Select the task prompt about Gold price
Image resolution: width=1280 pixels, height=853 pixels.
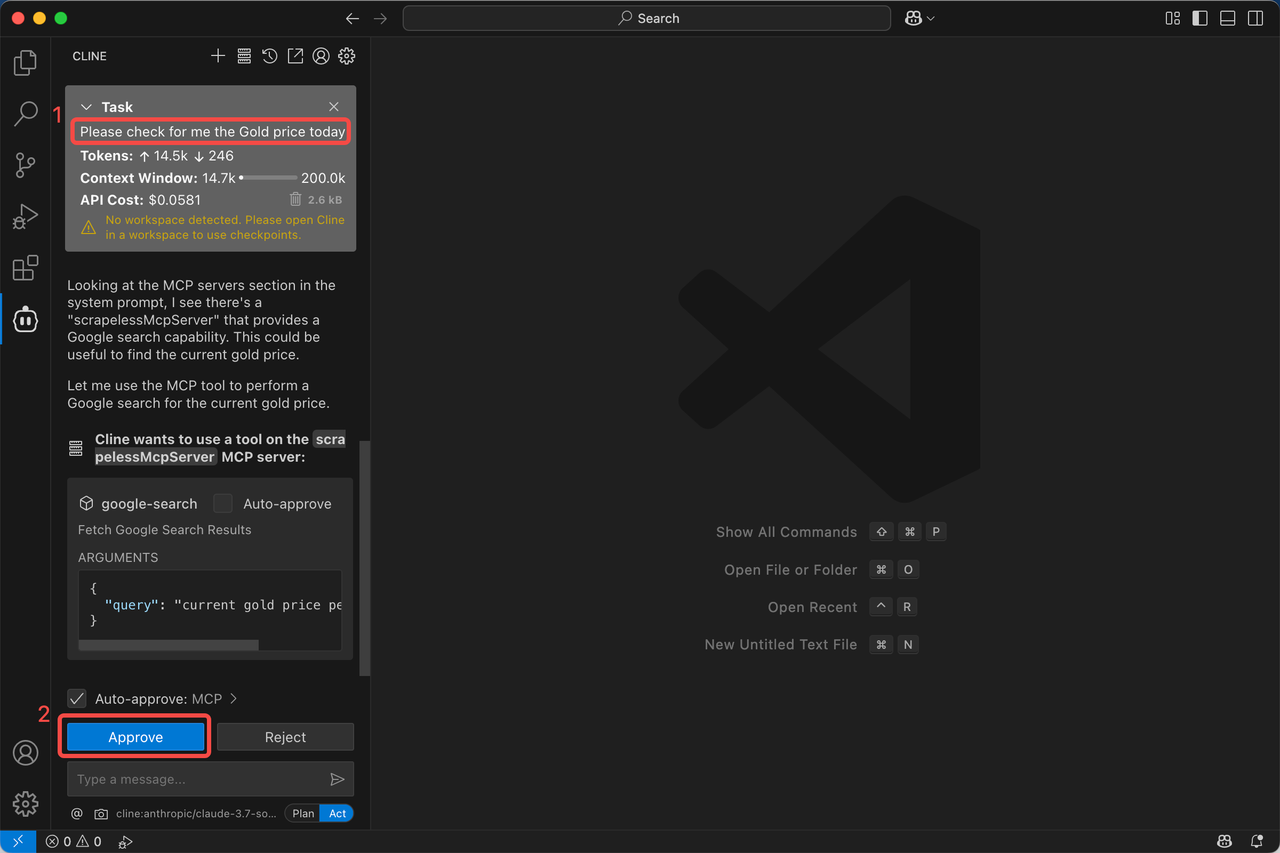[212, 132]
